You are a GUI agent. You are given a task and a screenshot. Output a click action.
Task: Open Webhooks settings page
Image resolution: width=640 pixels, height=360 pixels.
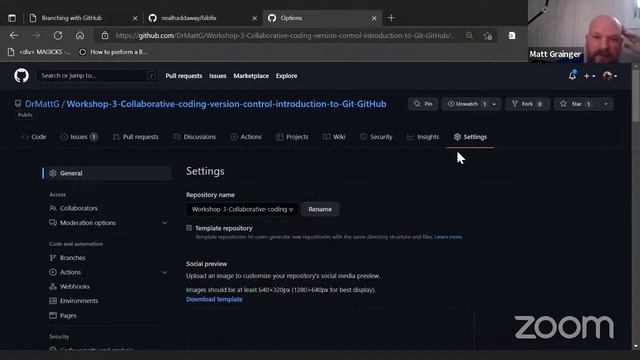point(74,287)
